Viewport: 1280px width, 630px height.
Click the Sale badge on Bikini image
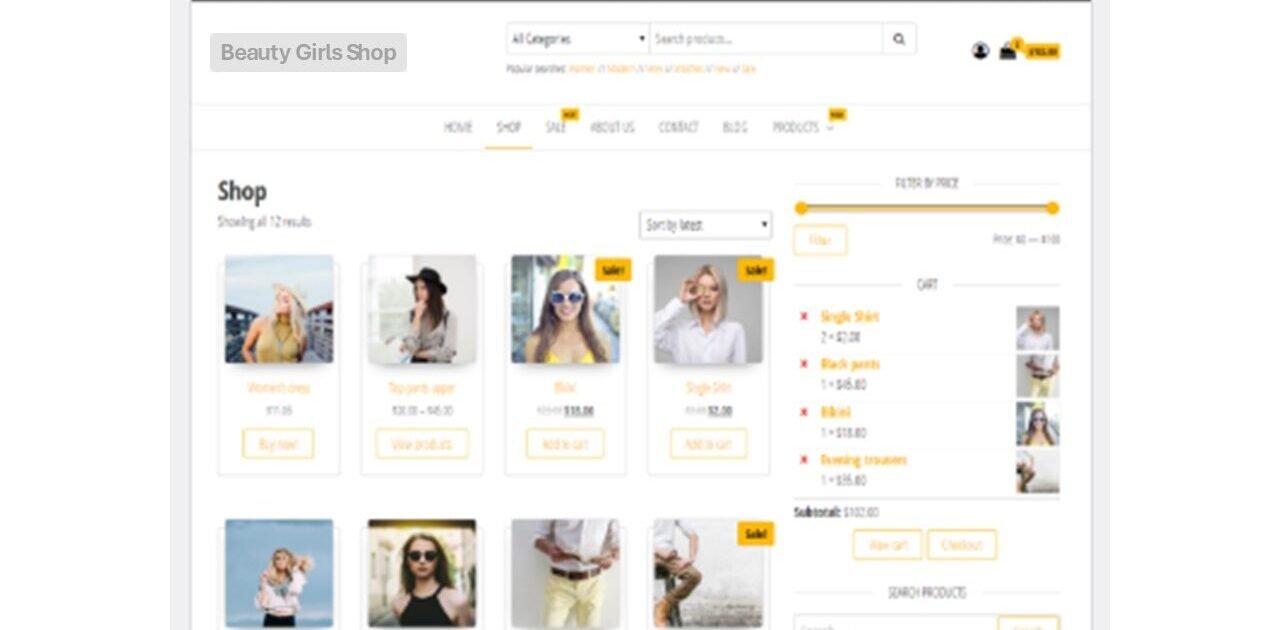[x=613, y=270]
